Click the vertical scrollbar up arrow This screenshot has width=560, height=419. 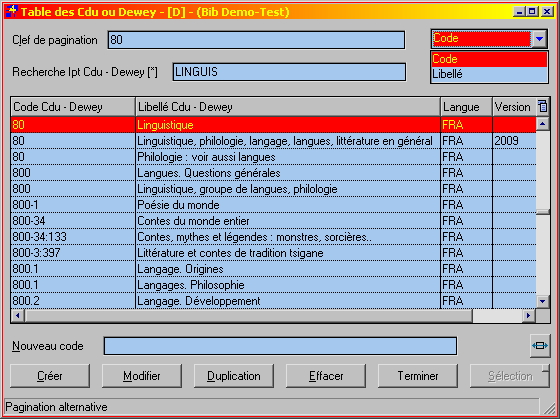542,124
